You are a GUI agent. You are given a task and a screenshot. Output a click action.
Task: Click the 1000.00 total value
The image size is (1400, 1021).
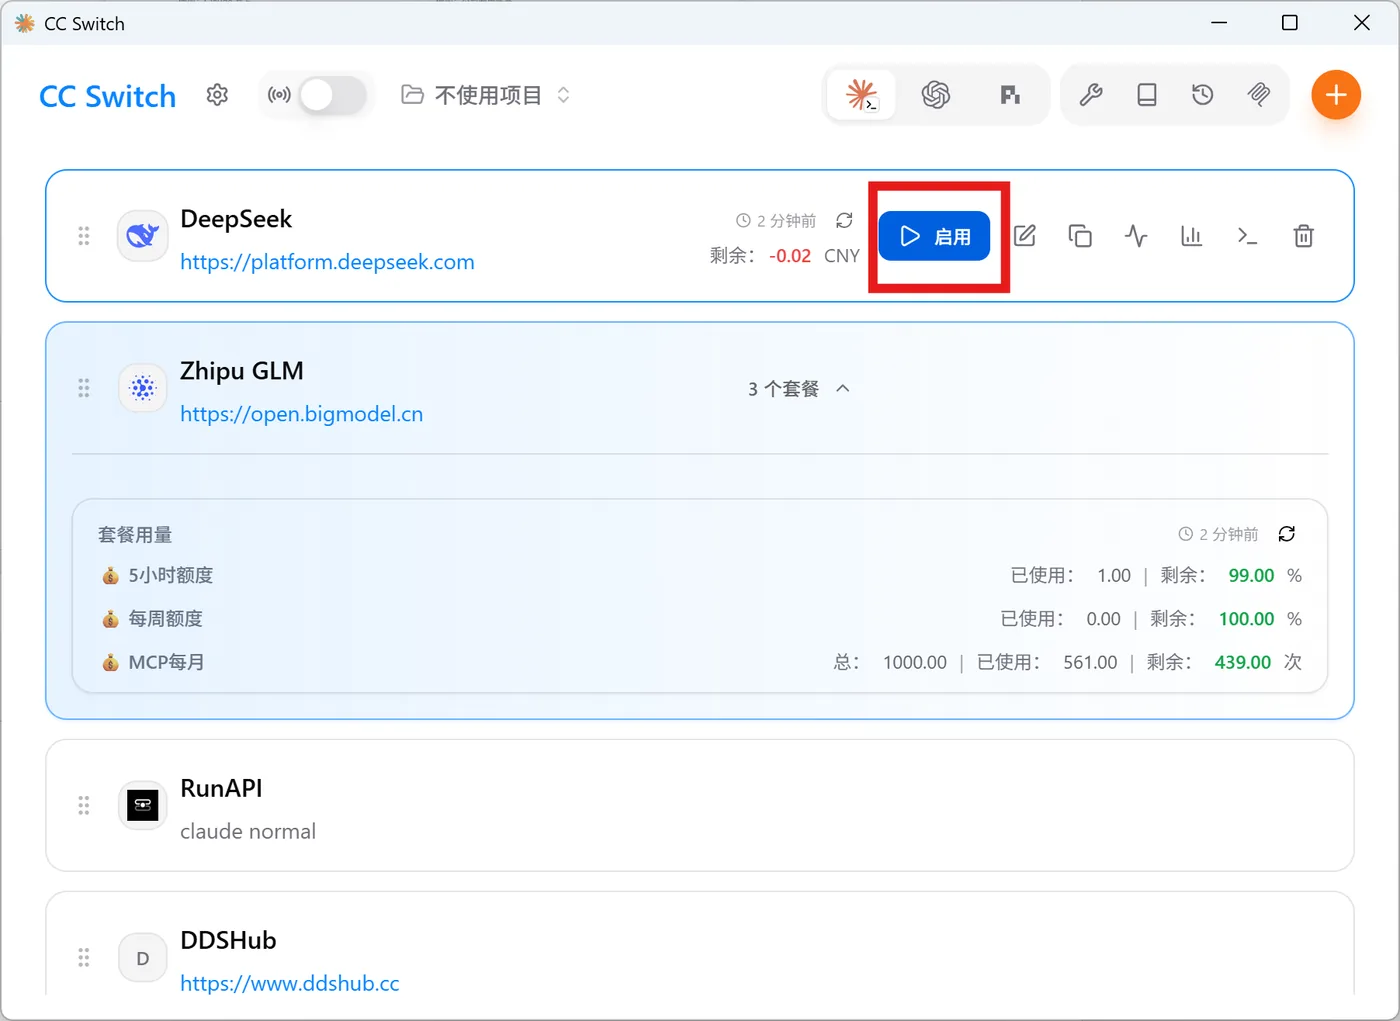[915, 662]
